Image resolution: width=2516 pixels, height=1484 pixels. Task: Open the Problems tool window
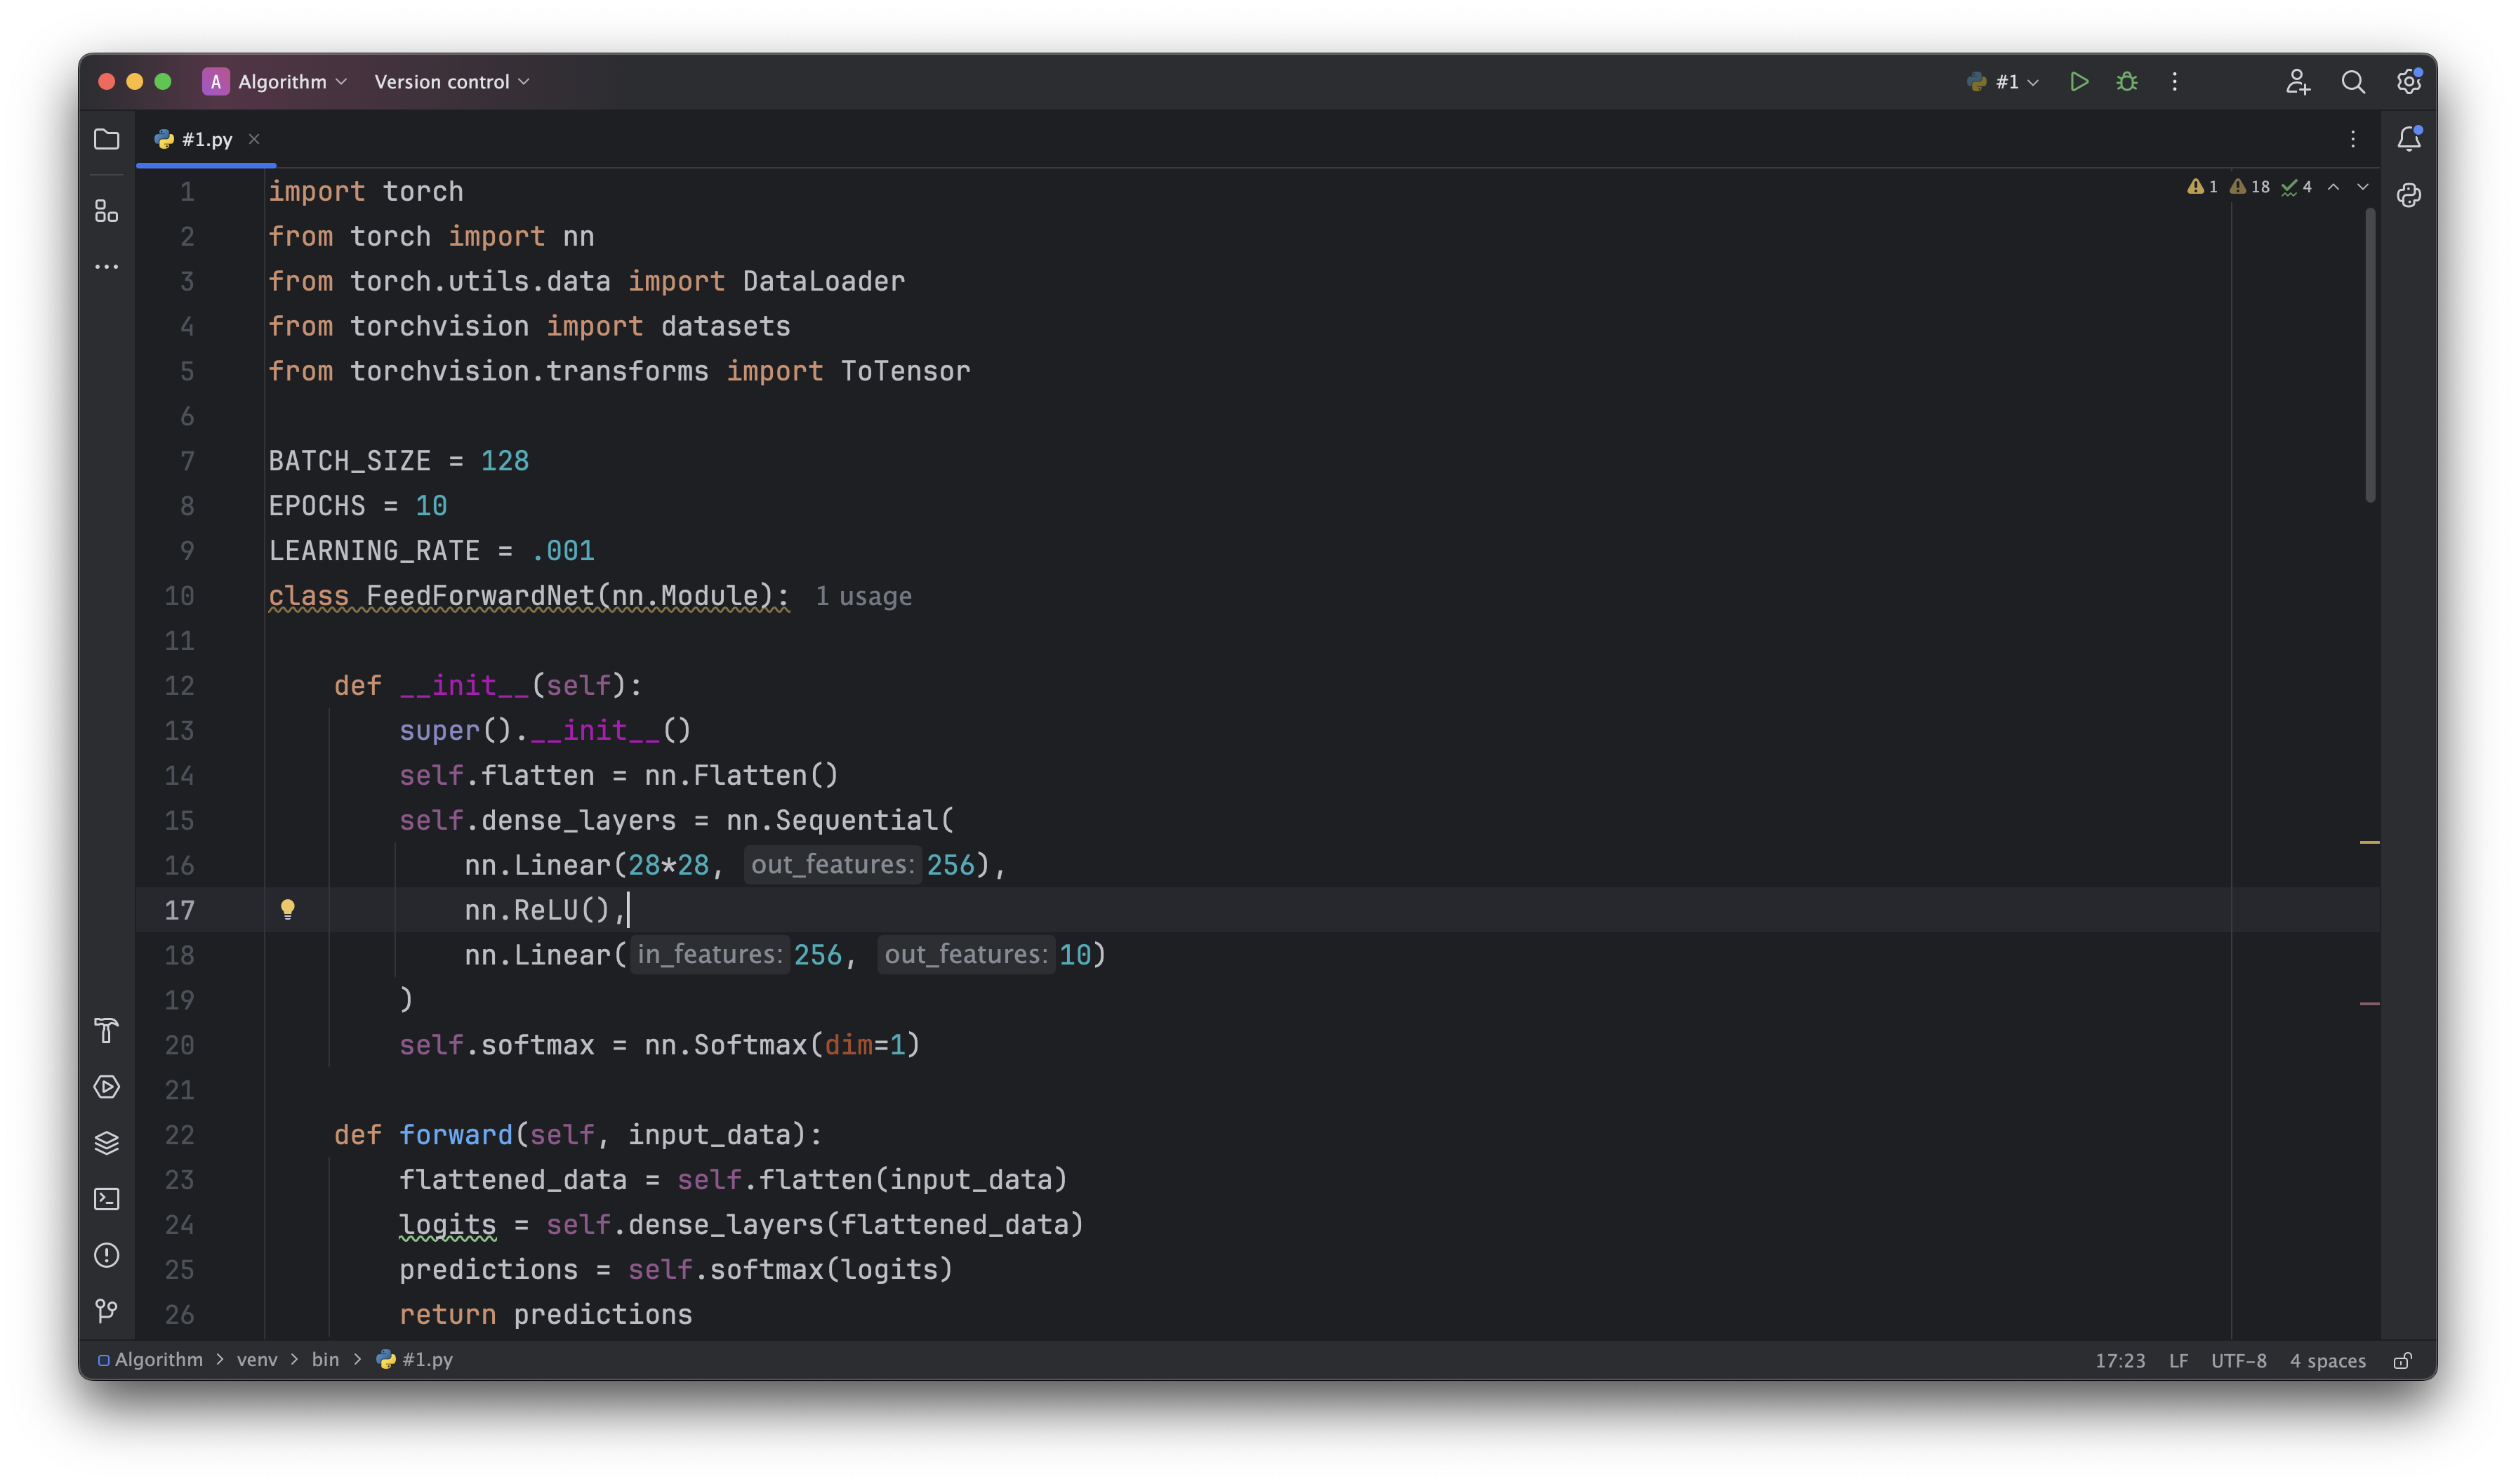[x=106, y=1255]
